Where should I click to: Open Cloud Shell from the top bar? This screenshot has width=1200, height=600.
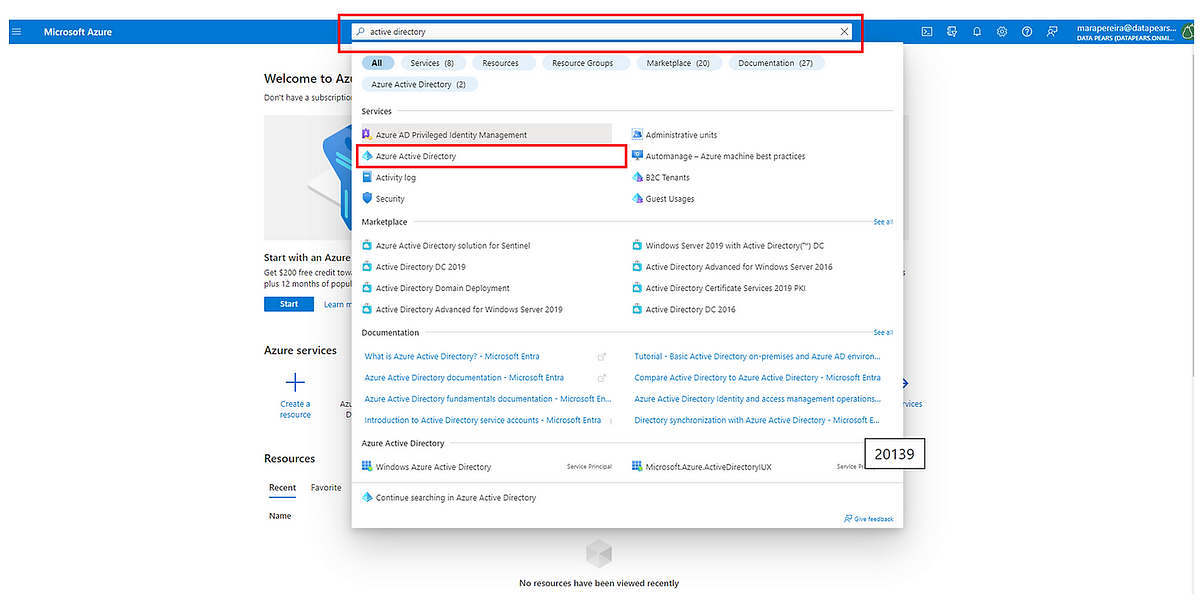(927, 31)
